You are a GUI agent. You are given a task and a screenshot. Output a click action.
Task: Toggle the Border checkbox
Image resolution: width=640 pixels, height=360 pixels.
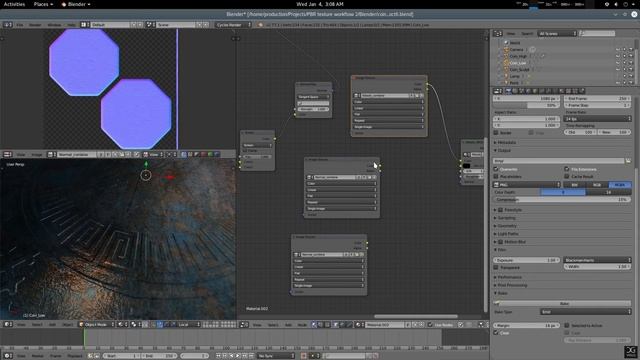pos(496,133)
